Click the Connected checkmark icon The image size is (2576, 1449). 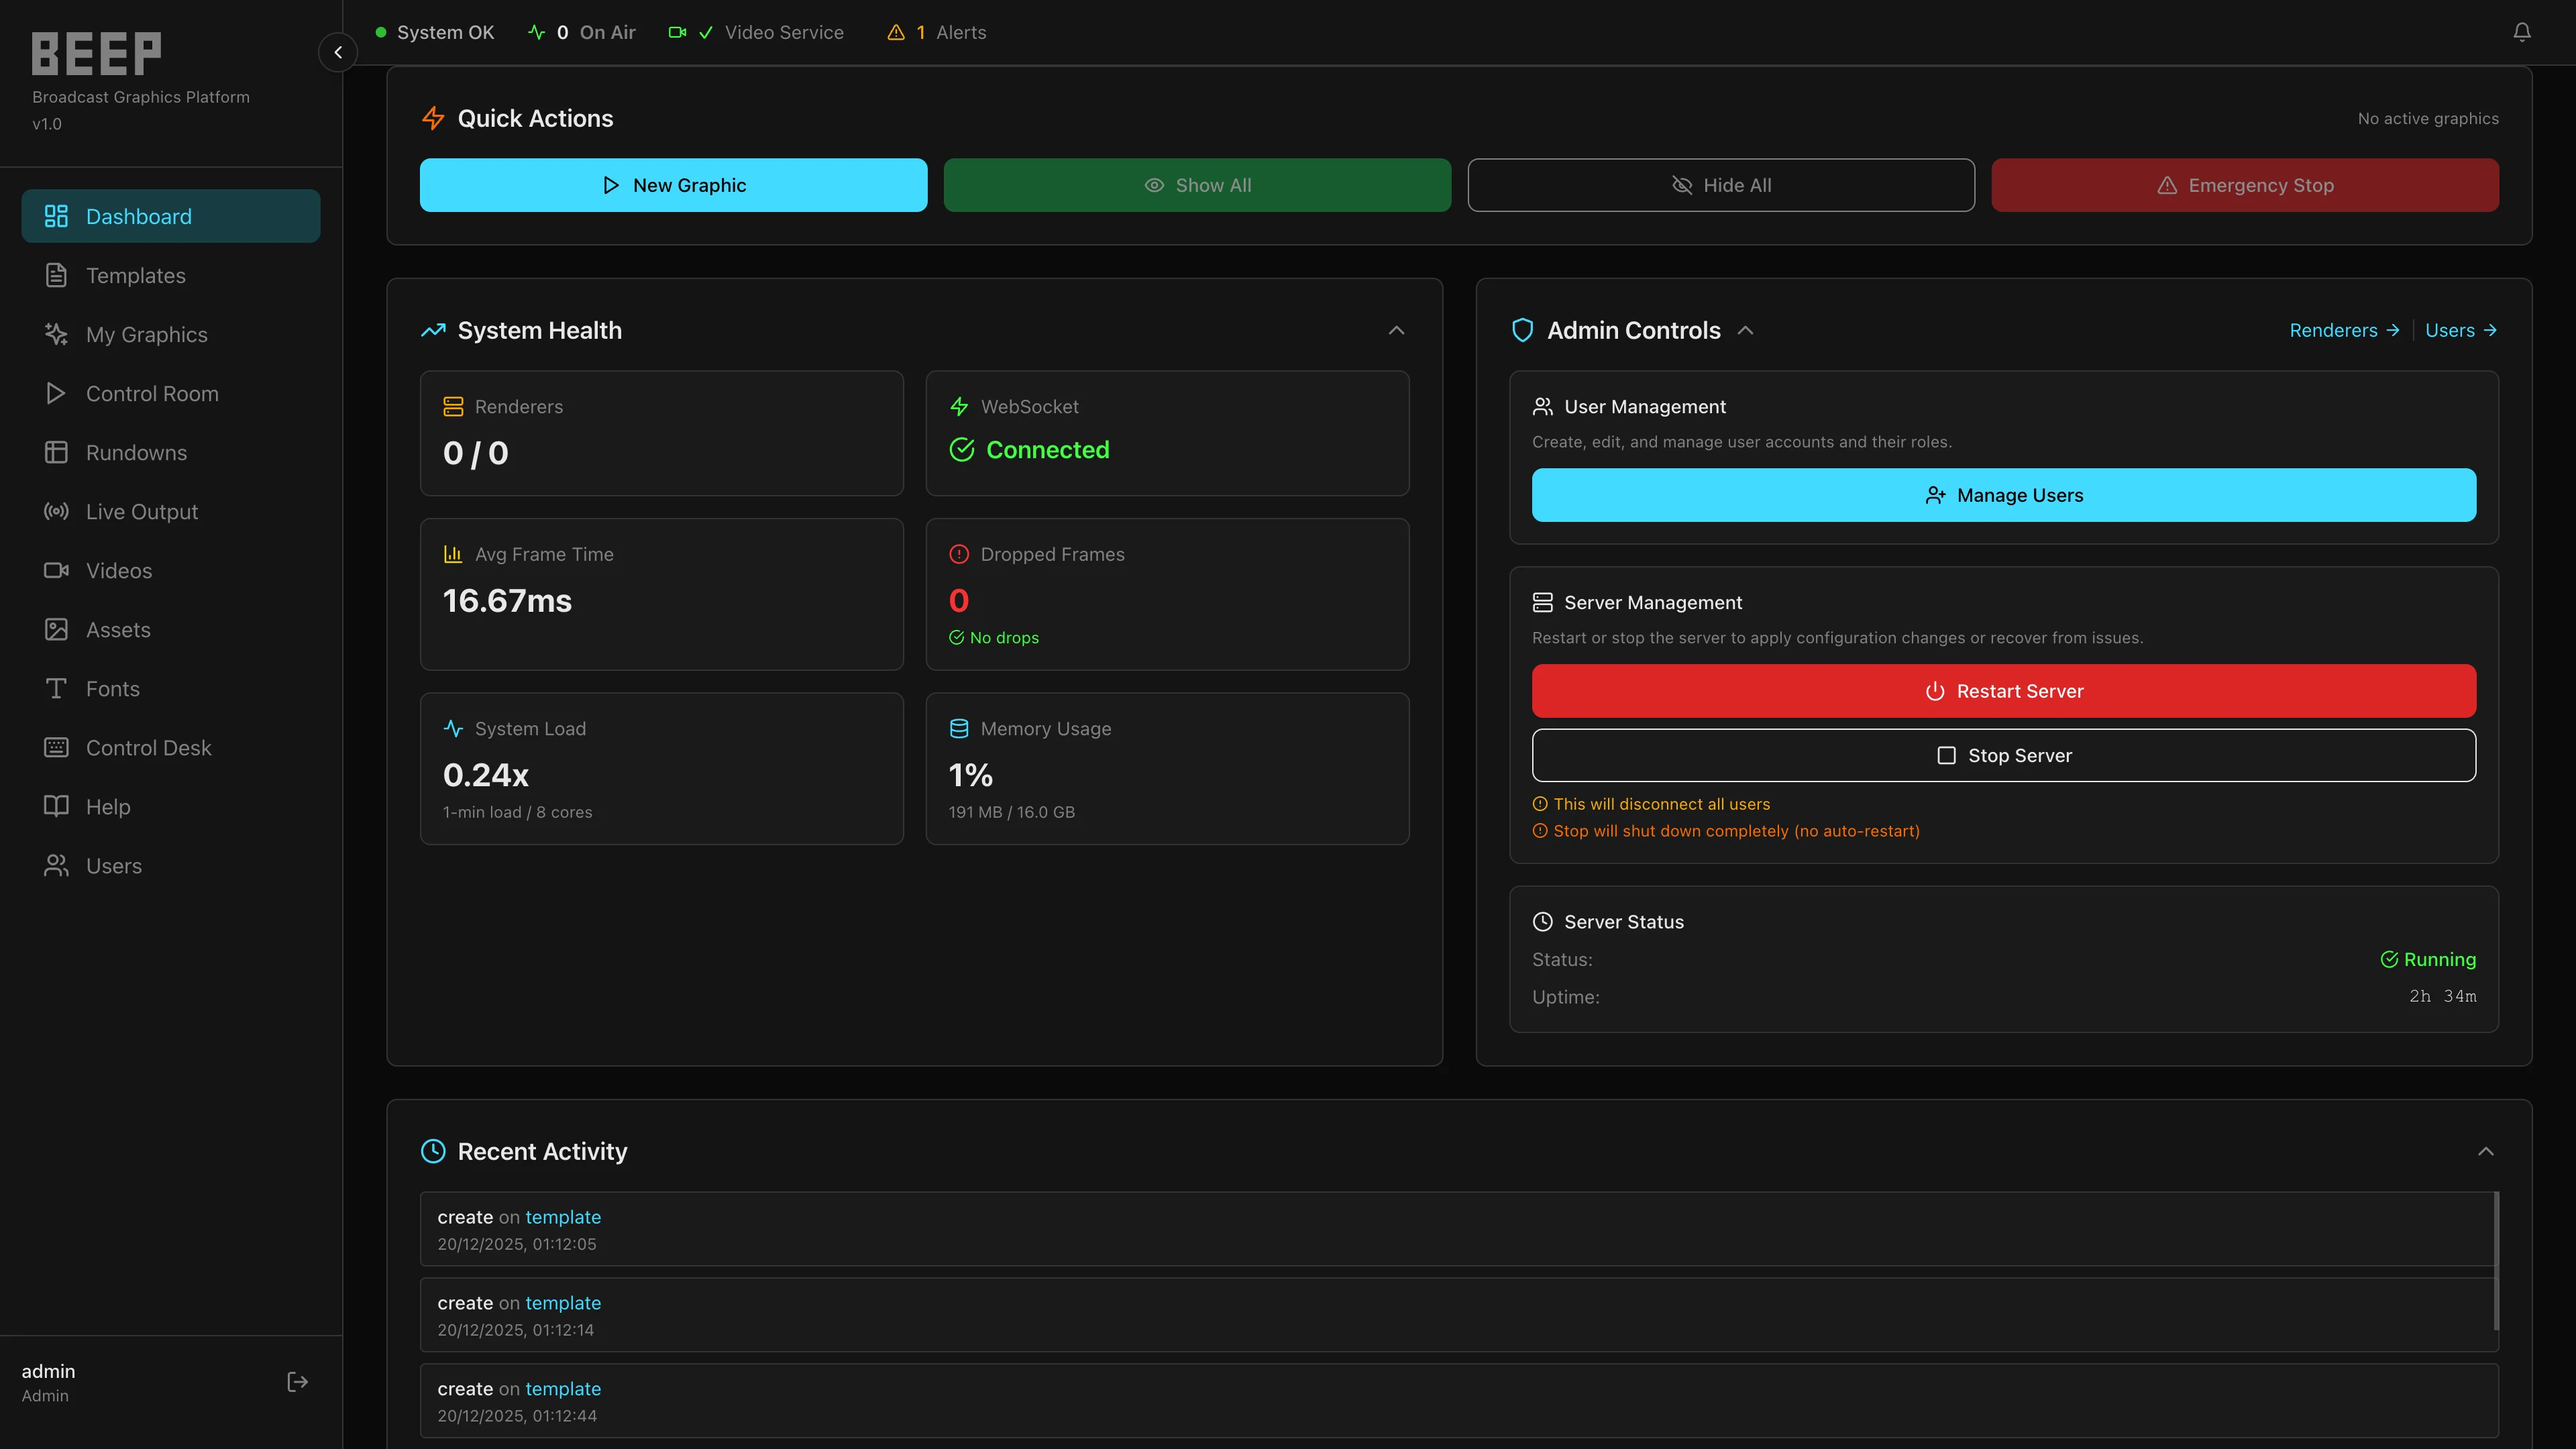(x=962, y=450)
